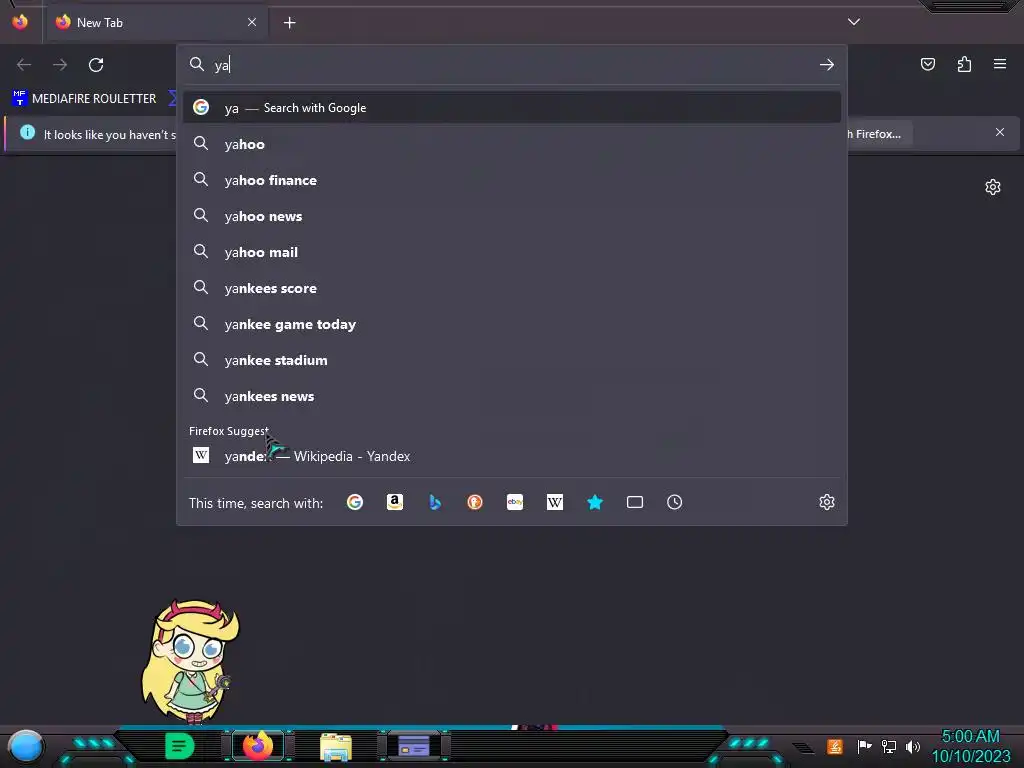Click the go arrow in the address bar

[827, 65]
